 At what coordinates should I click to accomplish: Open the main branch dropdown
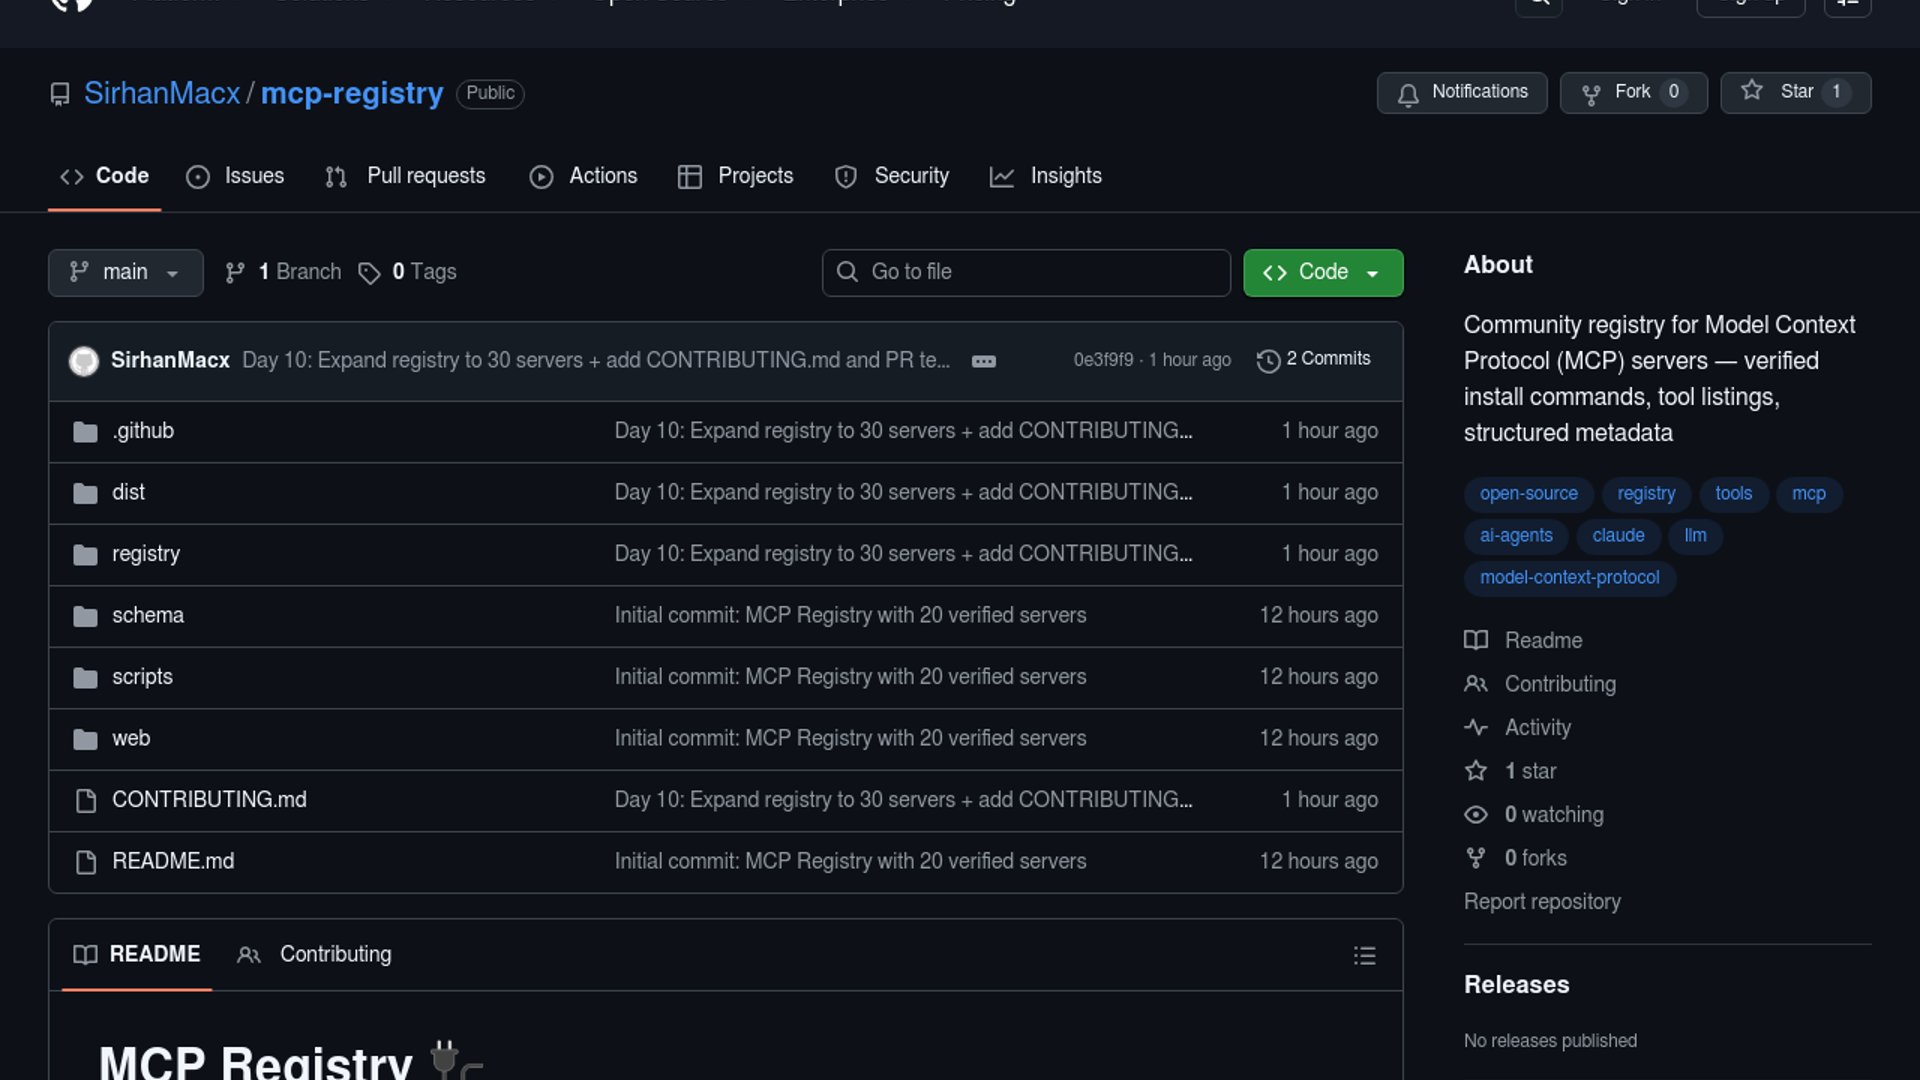point(125,273)
